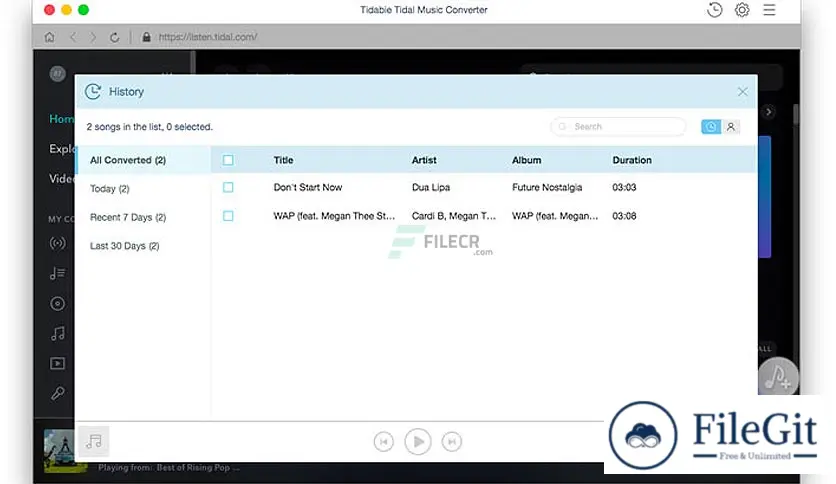Click Playing from: Best of Rising Pop text

(169, 467)
